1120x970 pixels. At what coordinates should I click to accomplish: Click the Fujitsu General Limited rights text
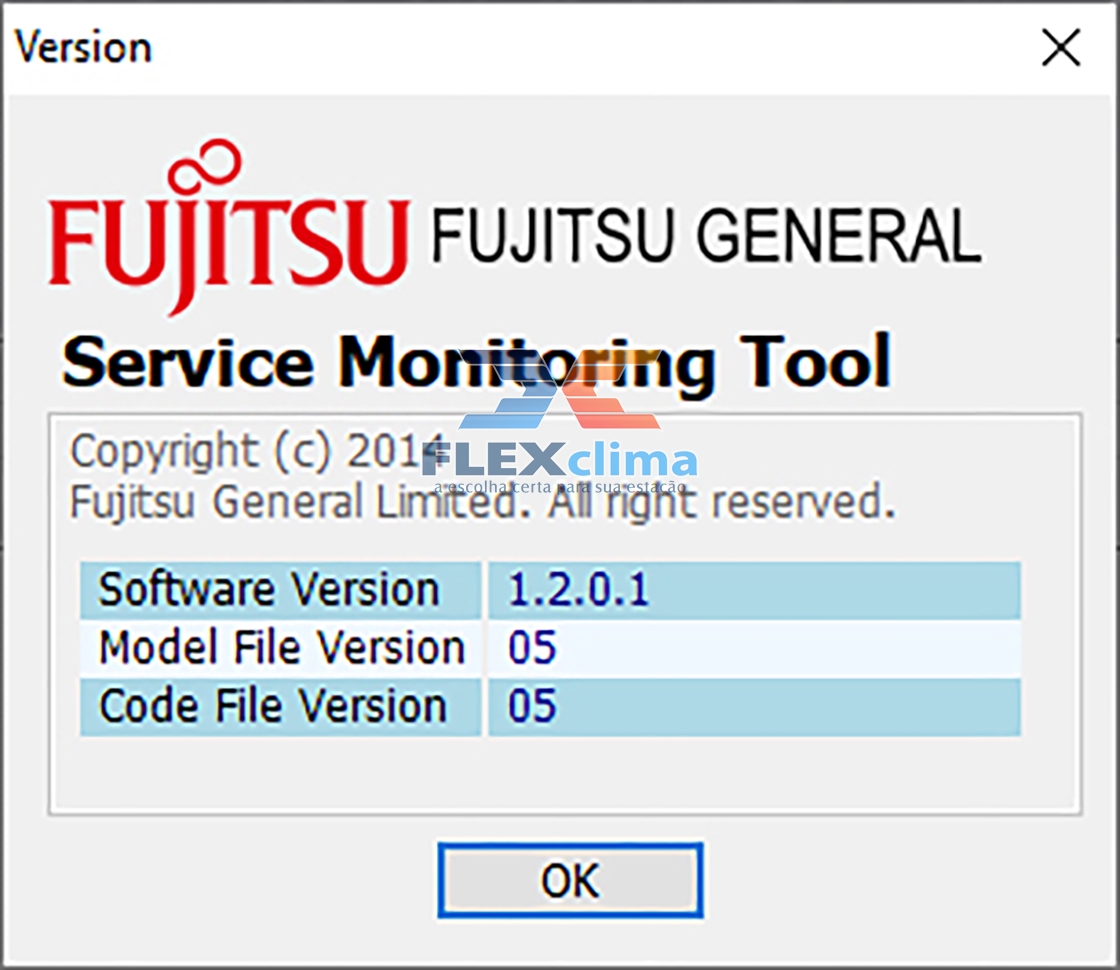[x=482, y=501]
